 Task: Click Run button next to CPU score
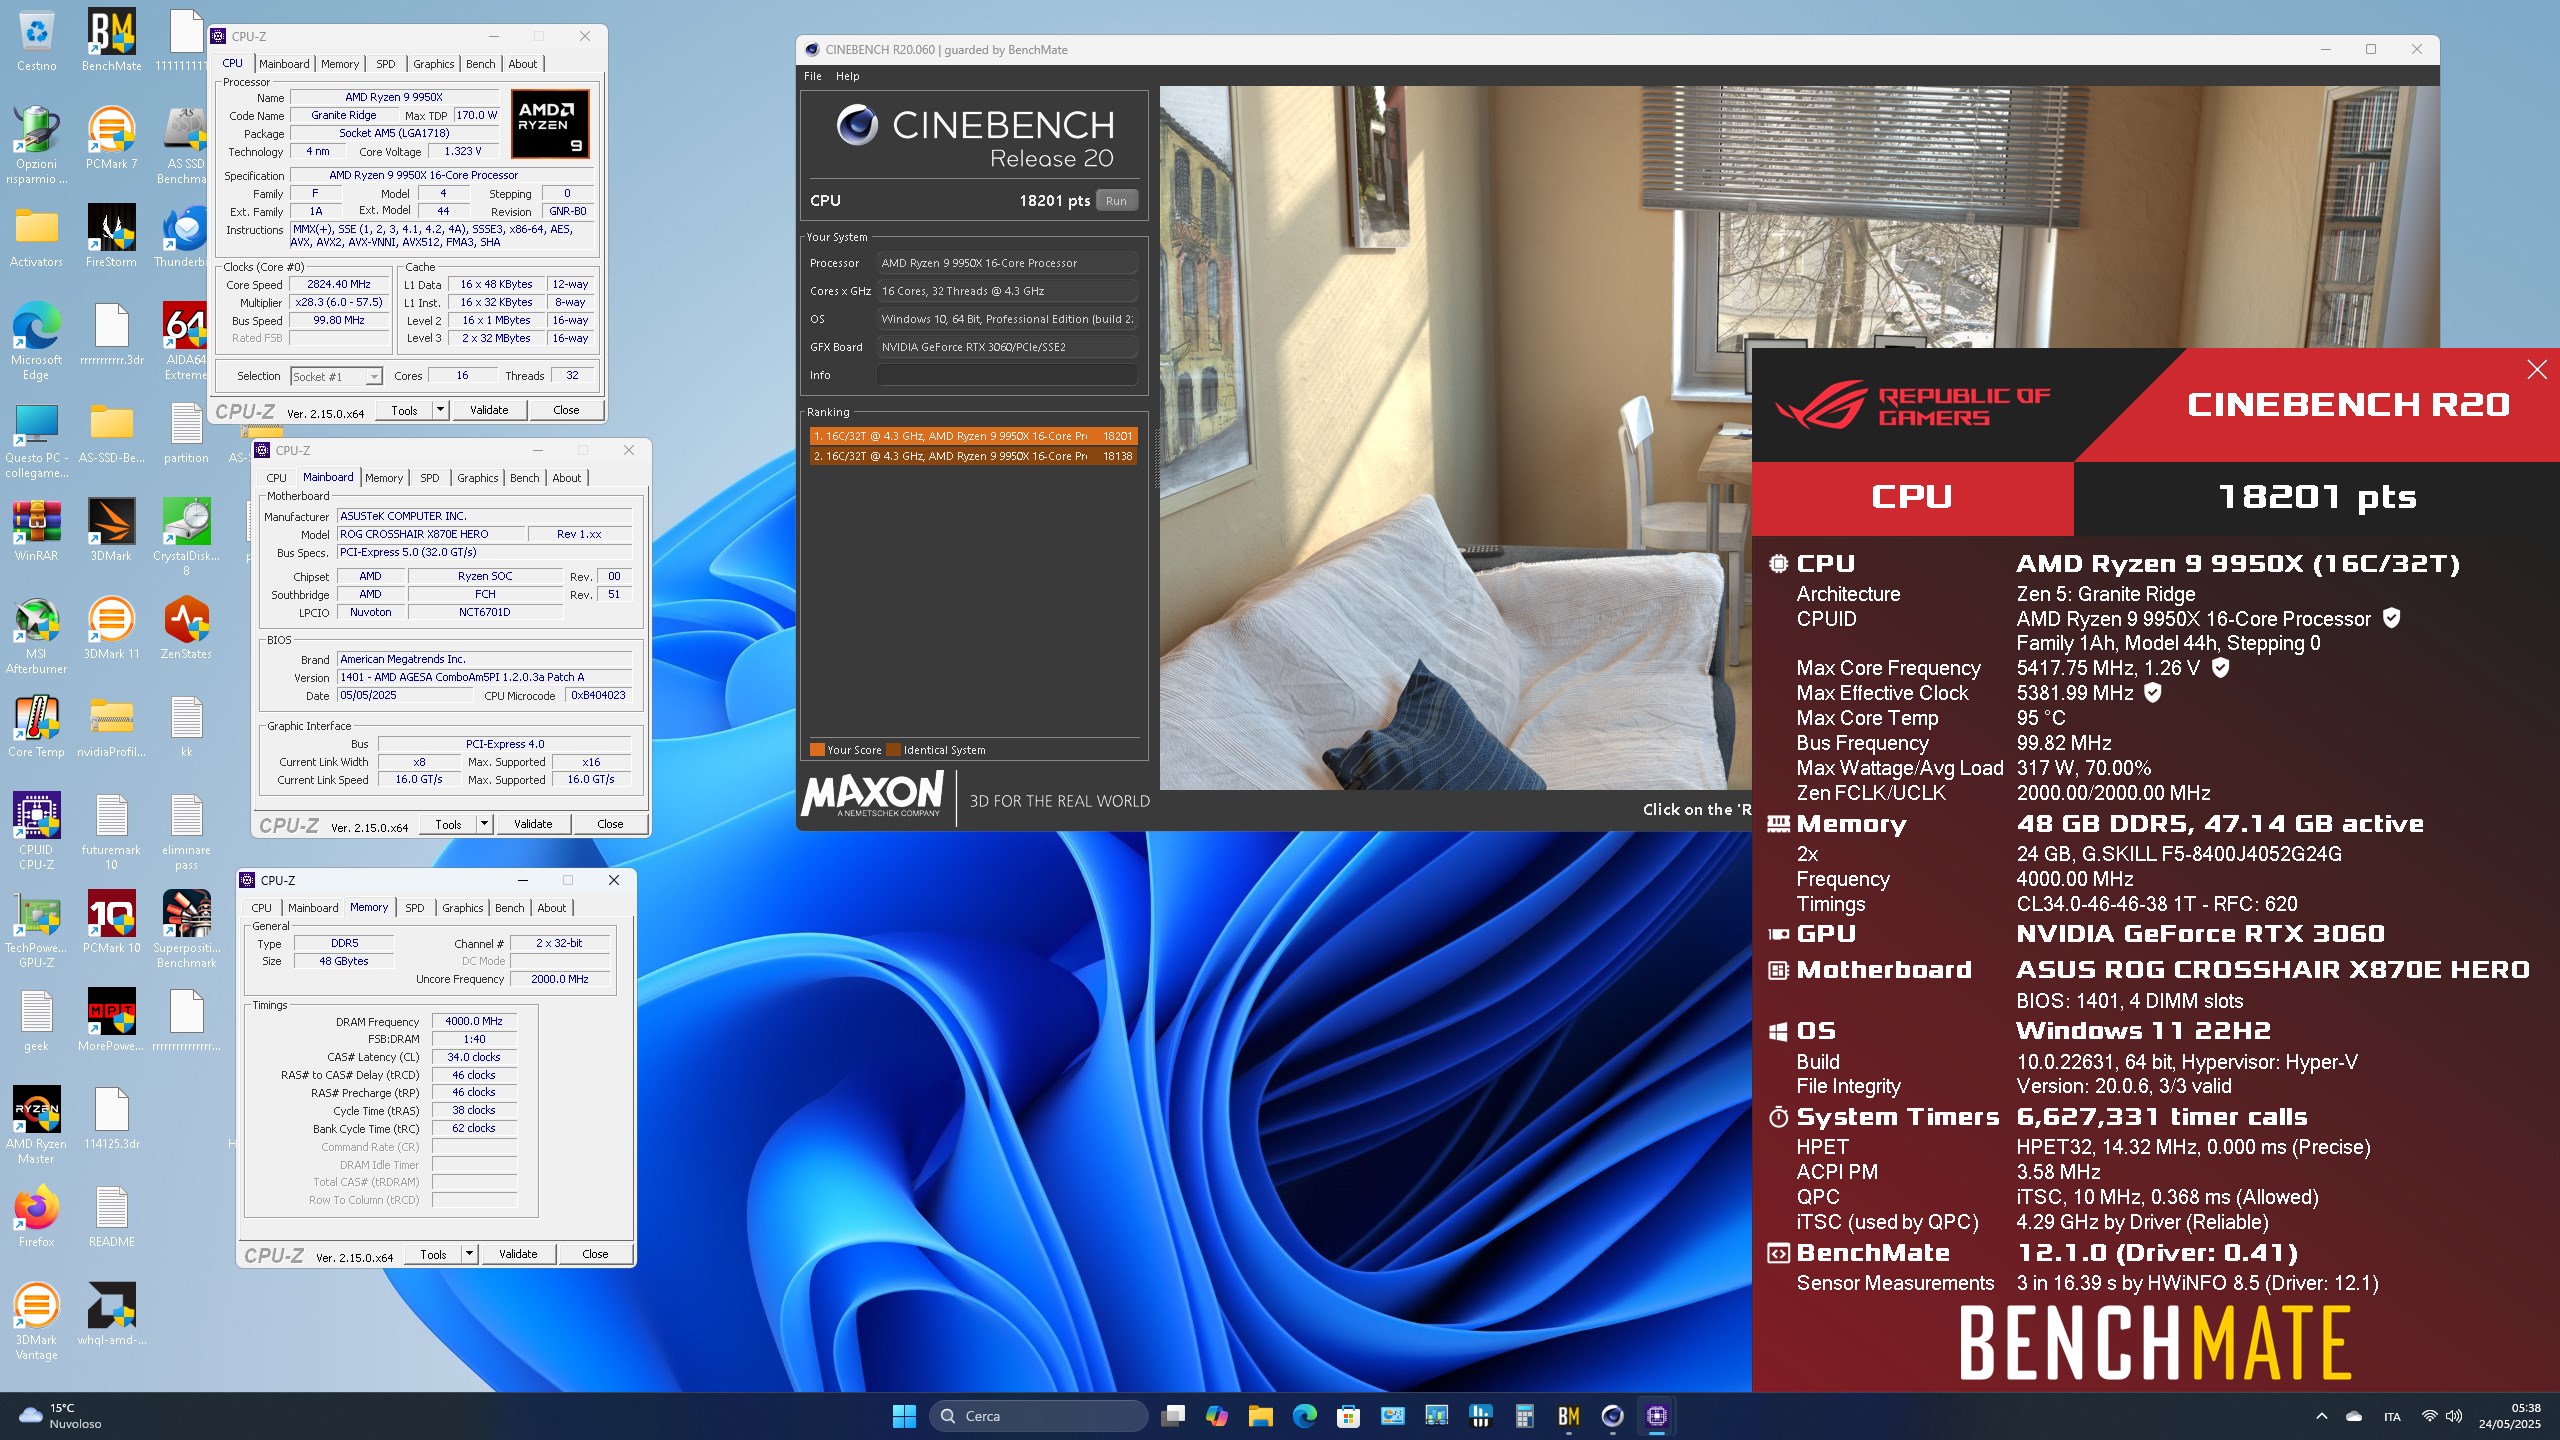(1116, 201)
